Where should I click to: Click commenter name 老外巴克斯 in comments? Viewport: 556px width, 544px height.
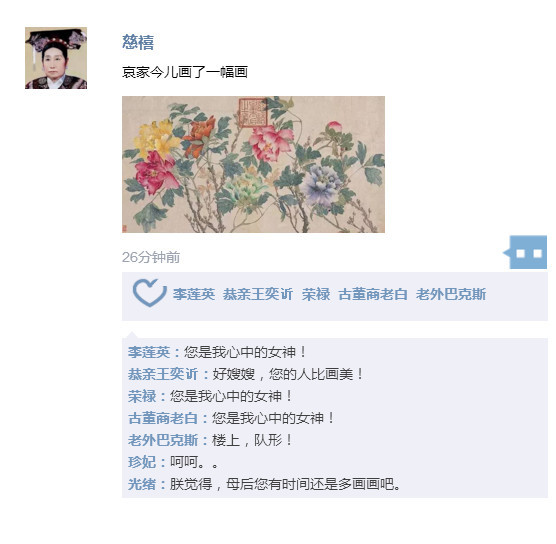(163, 440)
